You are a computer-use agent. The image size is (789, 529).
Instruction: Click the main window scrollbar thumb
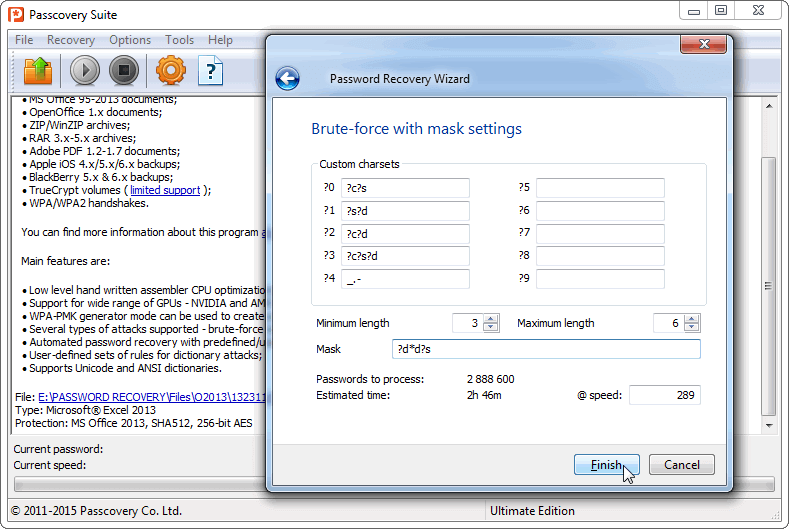coord(768,286)
